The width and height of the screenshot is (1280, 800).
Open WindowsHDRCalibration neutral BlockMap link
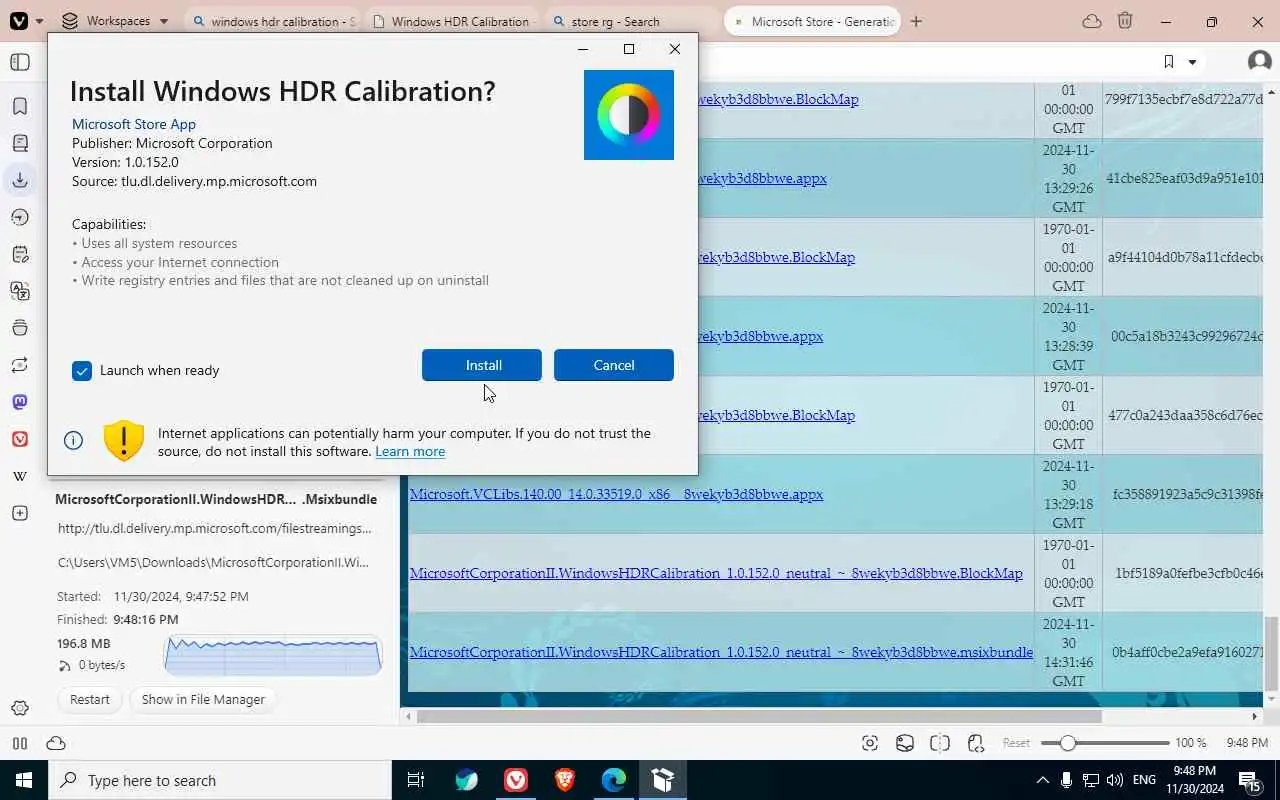tap(716, 573)
